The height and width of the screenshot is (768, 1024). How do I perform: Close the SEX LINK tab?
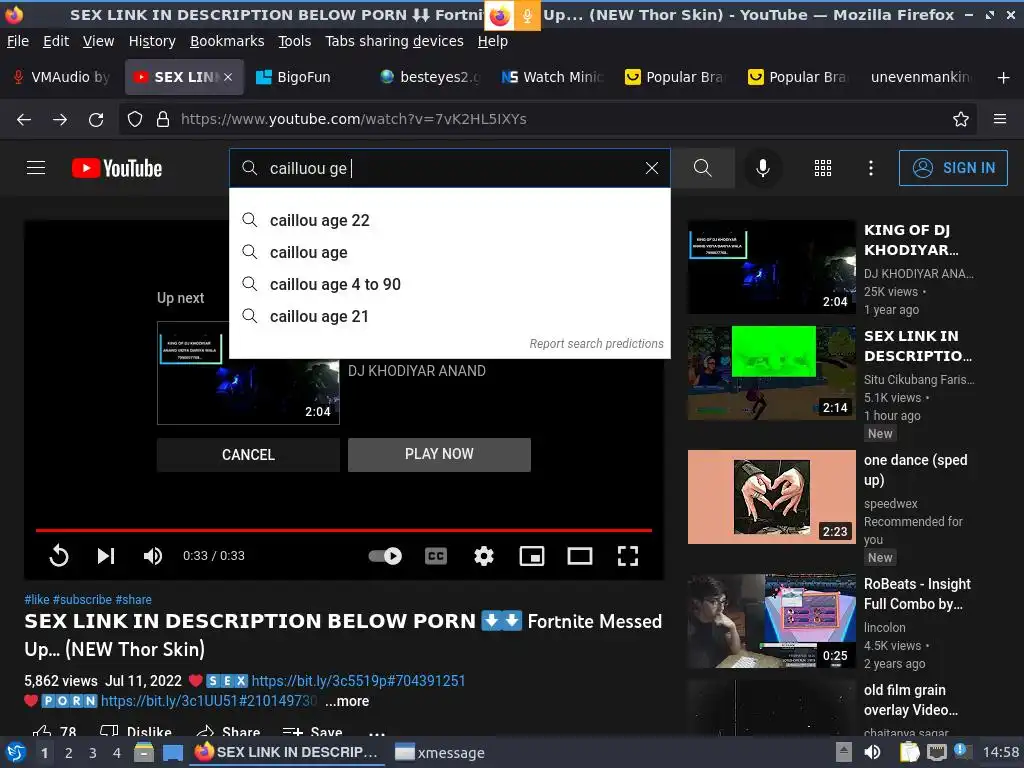point(228,77)
